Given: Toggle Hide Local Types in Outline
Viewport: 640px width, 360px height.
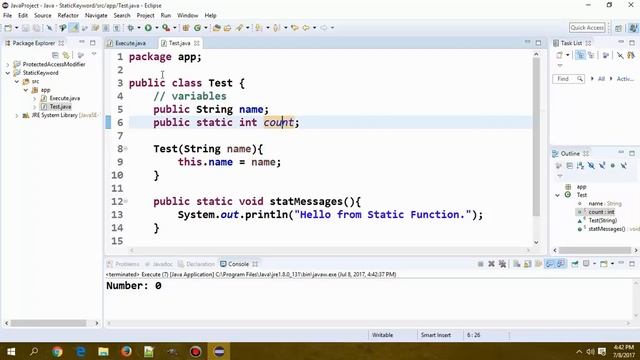Looking at the screenshot, I should pyautogui.click(x=624, y=165).
